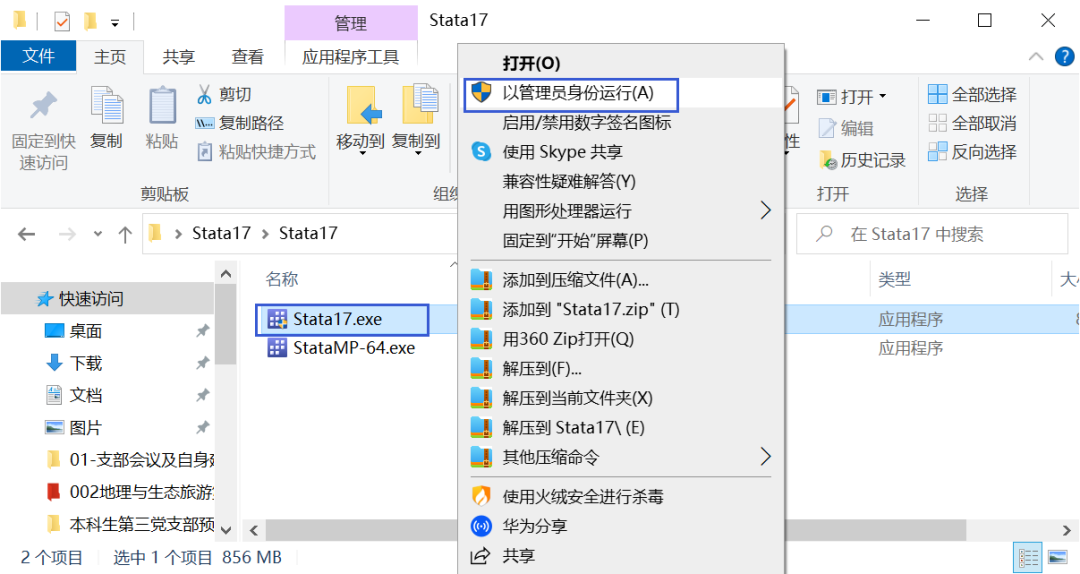Switch to the Share ribbon tab
The image size is (1080, 574).
[x=178, y=57]
